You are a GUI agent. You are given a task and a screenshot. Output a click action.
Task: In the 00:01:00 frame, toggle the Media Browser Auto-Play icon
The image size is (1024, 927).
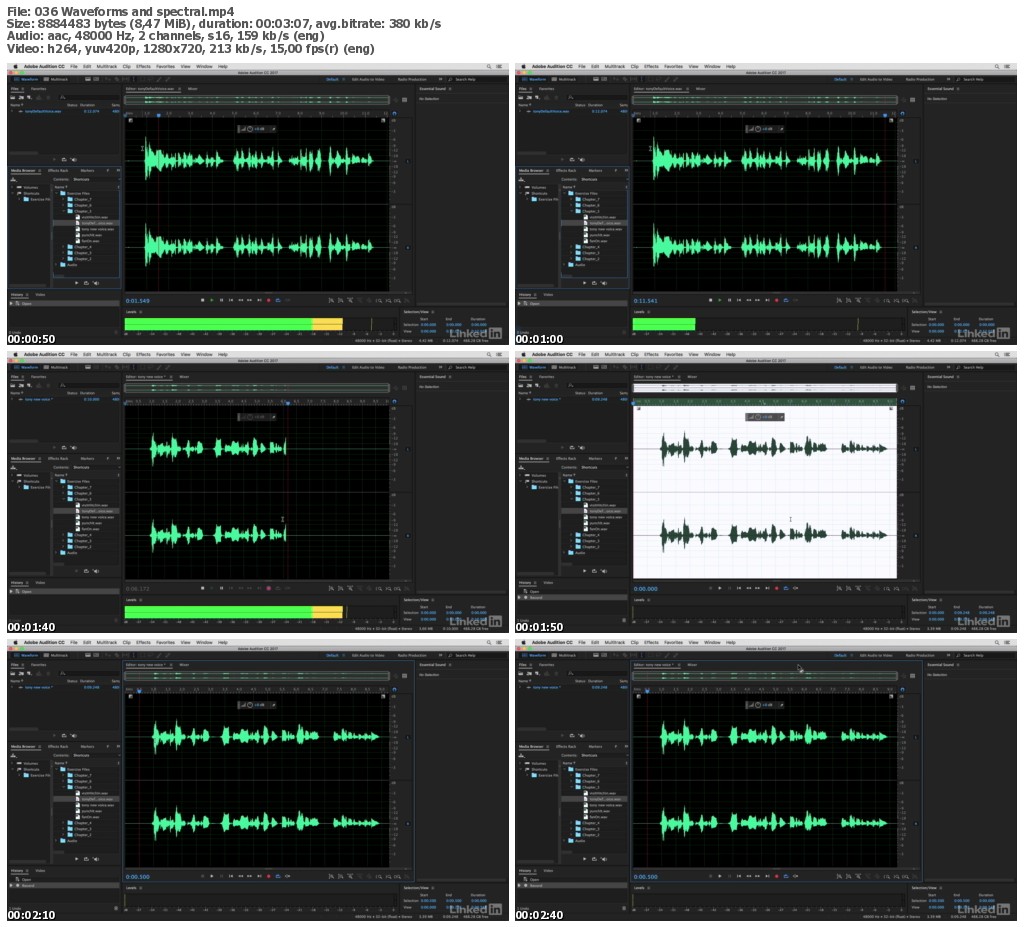point(603,283)
